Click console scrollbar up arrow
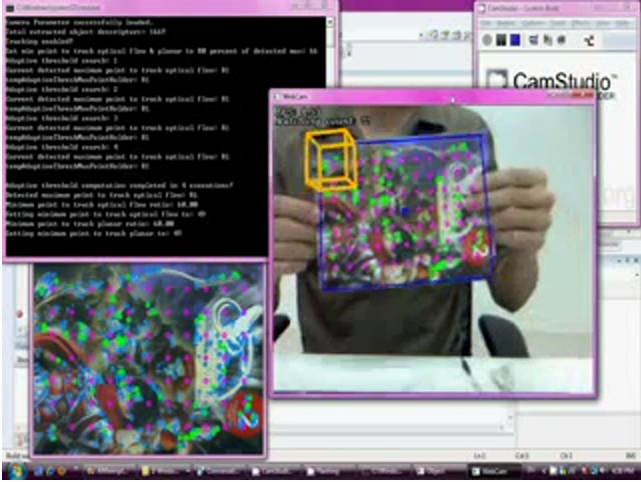The width and height of the screenshot is (641, 482). [330, 22]
